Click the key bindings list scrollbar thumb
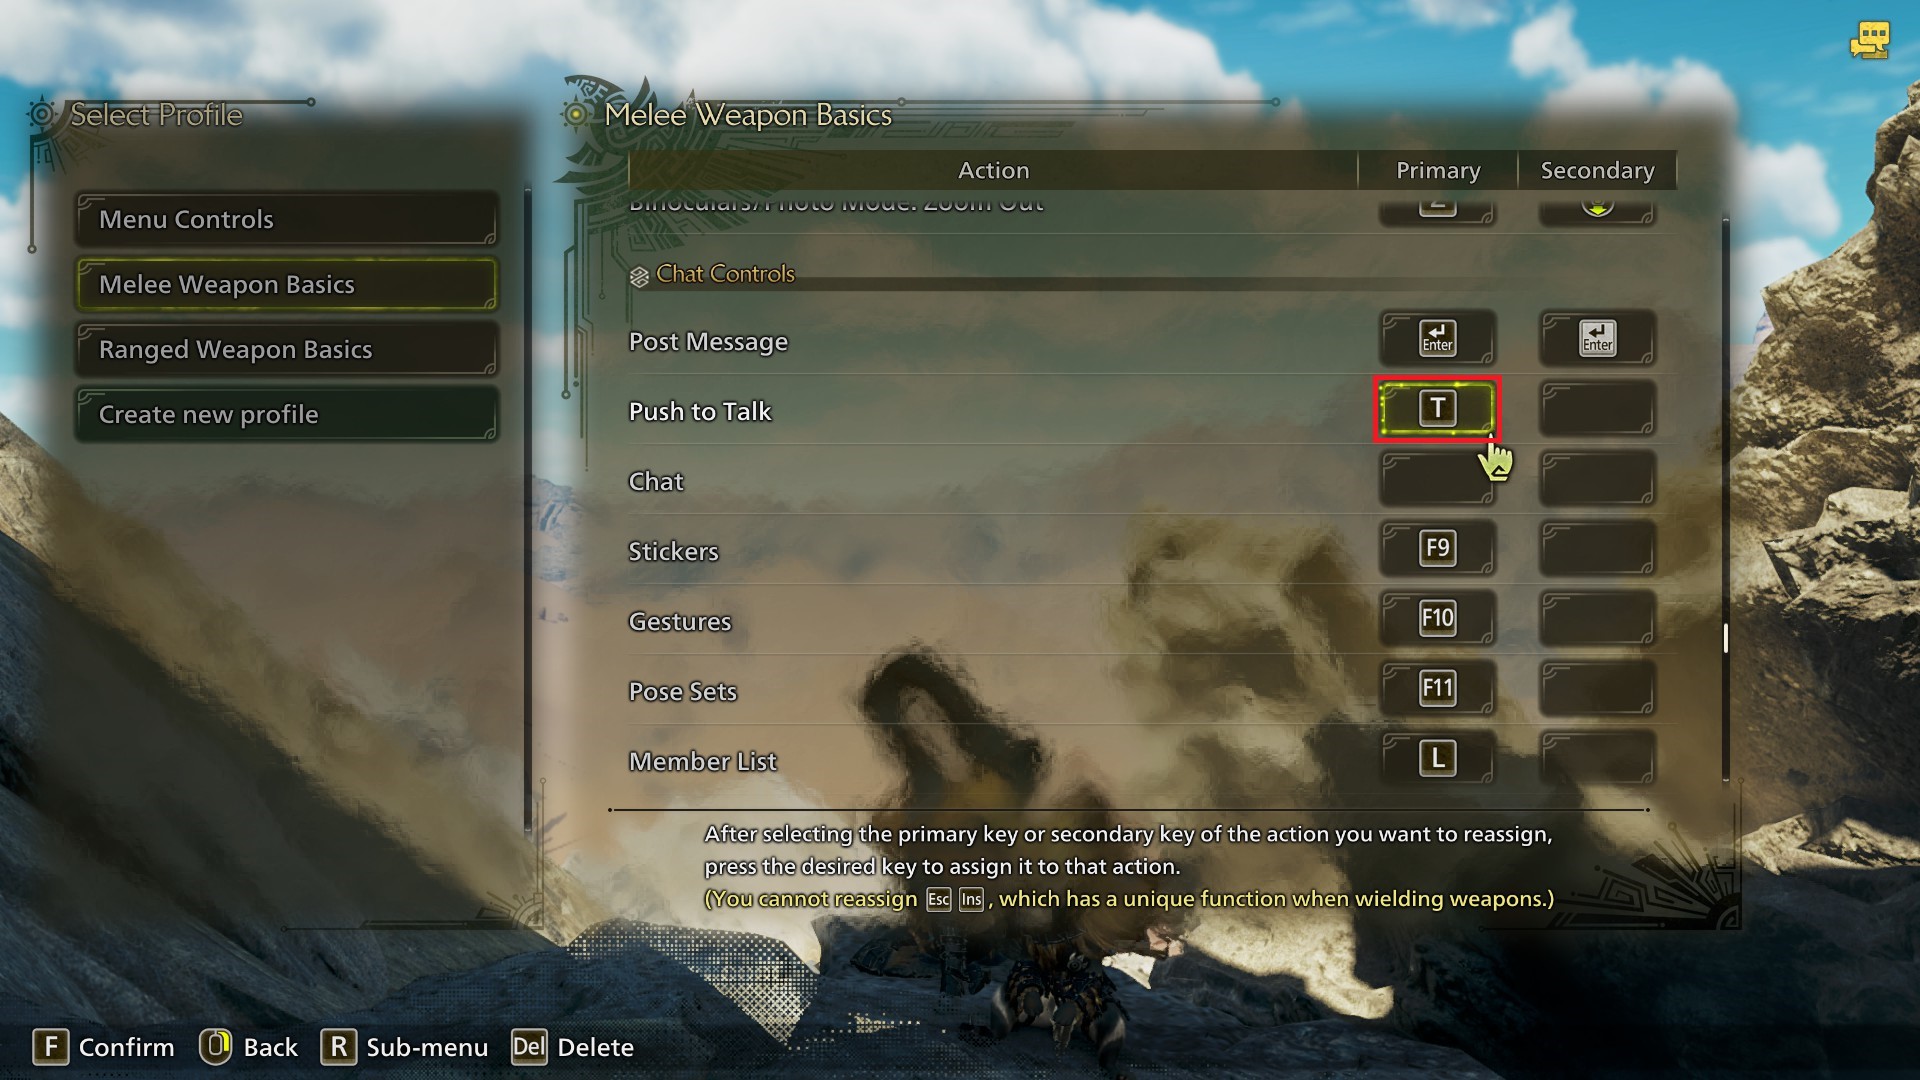The height and width of the screenshot is (1080, 1920). pyautogui.click(x=1726, y=638)
